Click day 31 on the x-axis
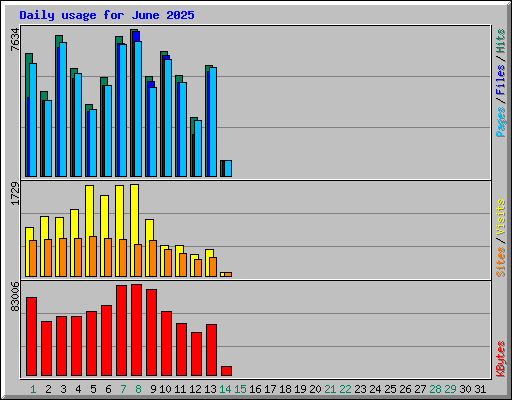The width and height of the screenshot is (512, 400). click(x=480, y=389)
